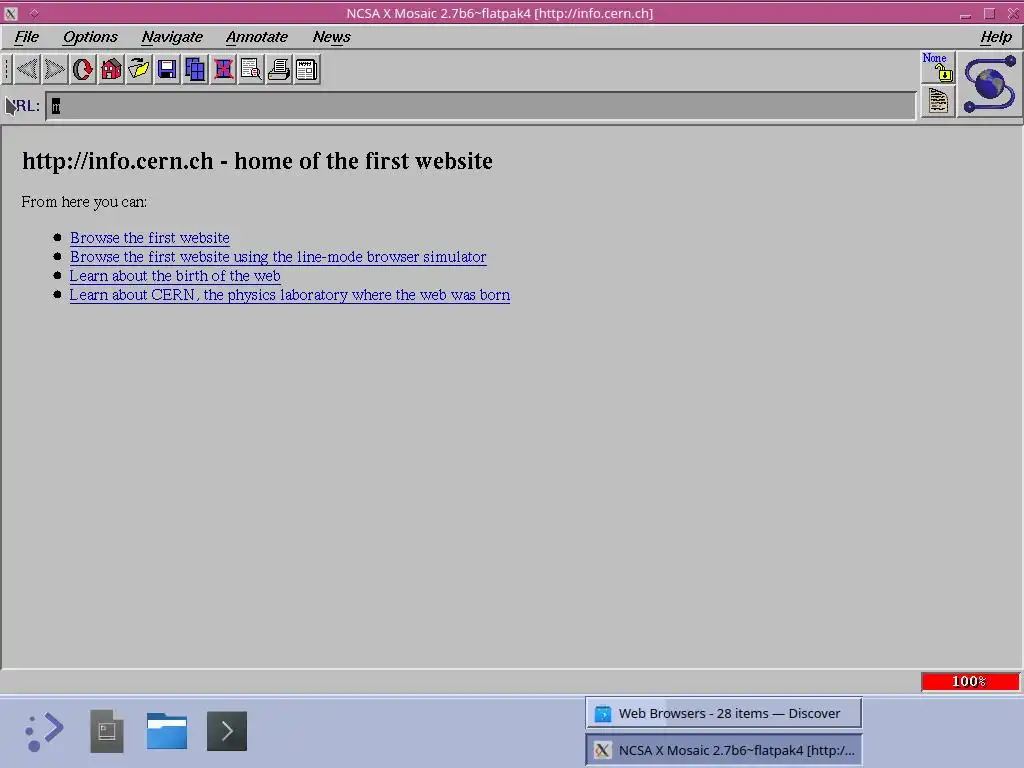Print the document with the printer icon
Screen dimensions: 1024x768
(x=280, y=69)
